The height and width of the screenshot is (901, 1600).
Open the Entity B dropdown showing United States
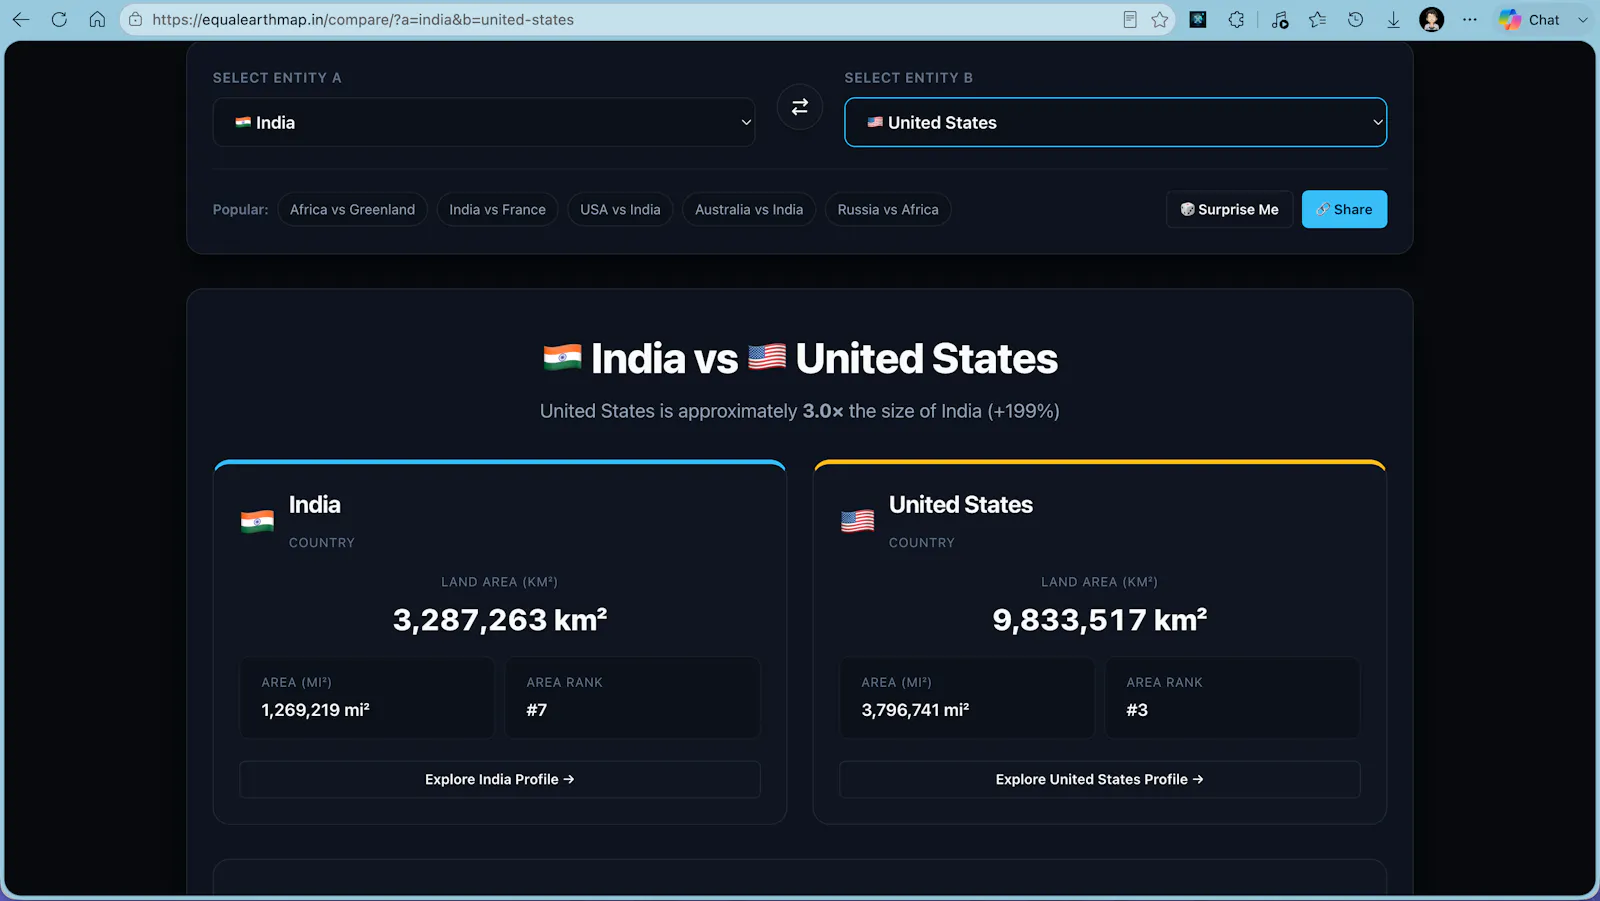(x=1116, y=122)
